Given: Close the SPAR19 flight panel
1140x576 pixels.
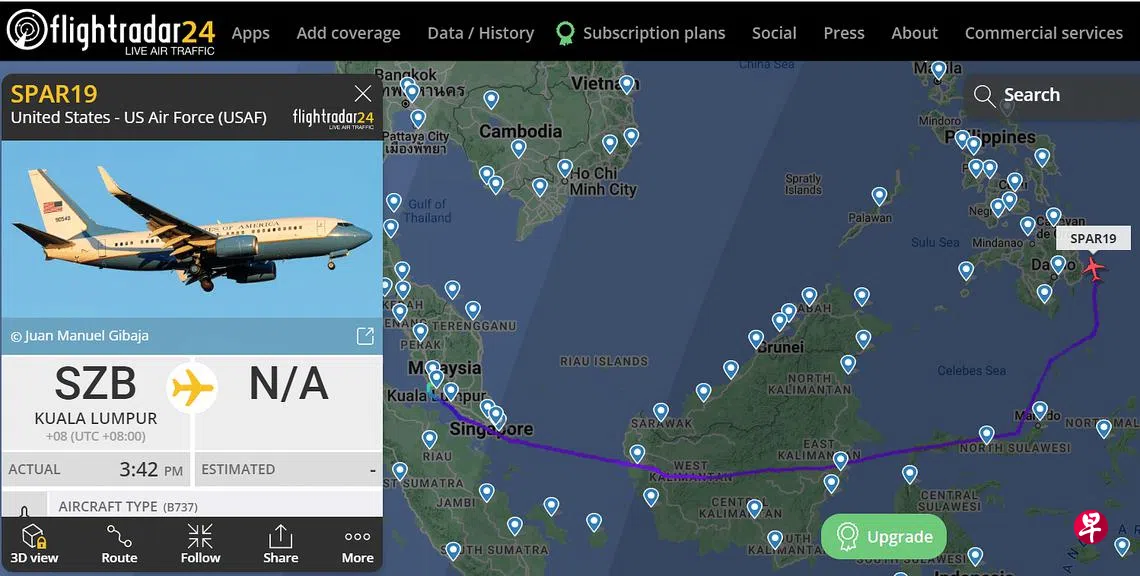Looking at the screenshot, I should click(363, 94).
